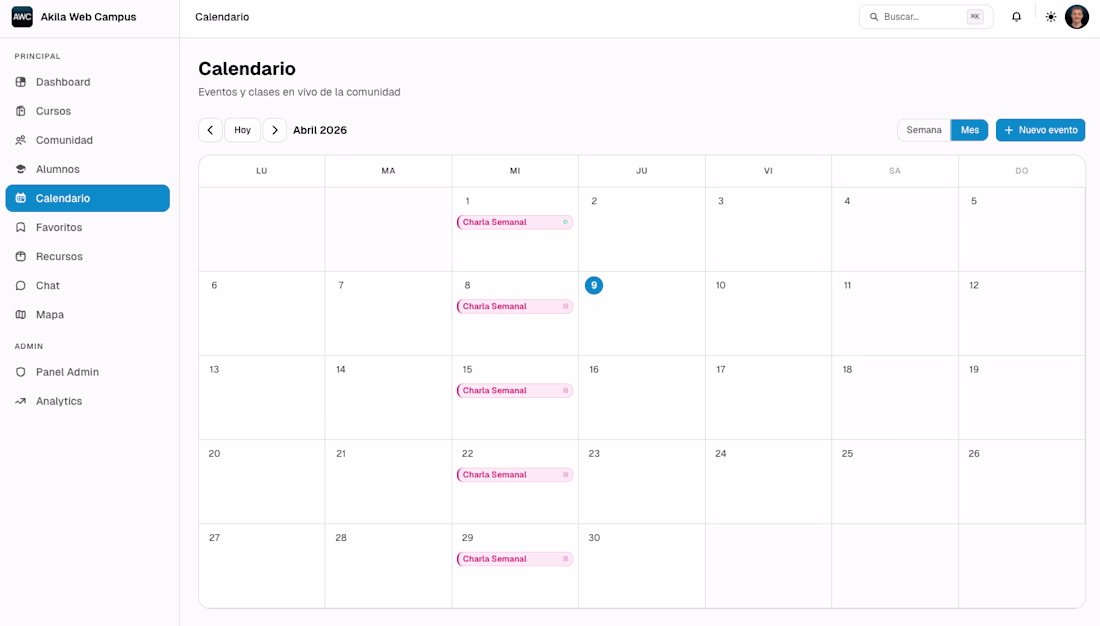Click the AWC logo icon
Viewport: 1100px width, 626px height.
pos(22,17)
